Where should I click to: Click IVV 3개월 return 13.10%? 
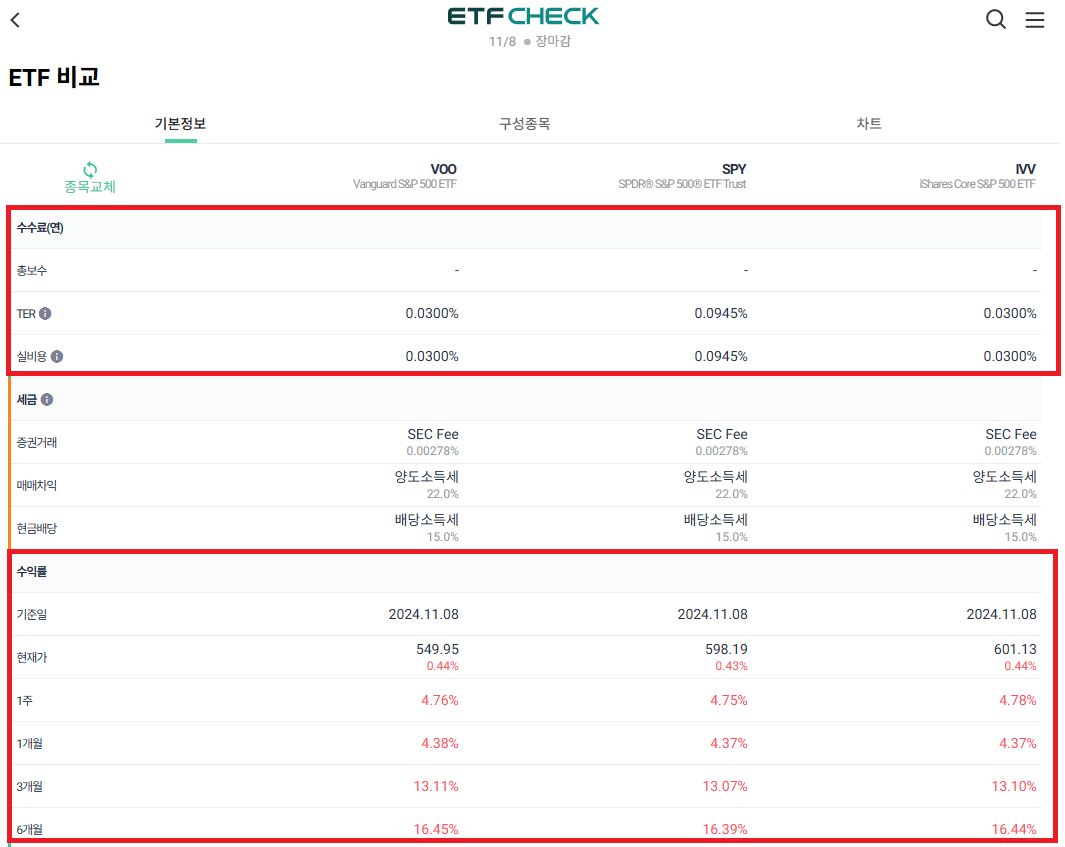(1014, 786)
